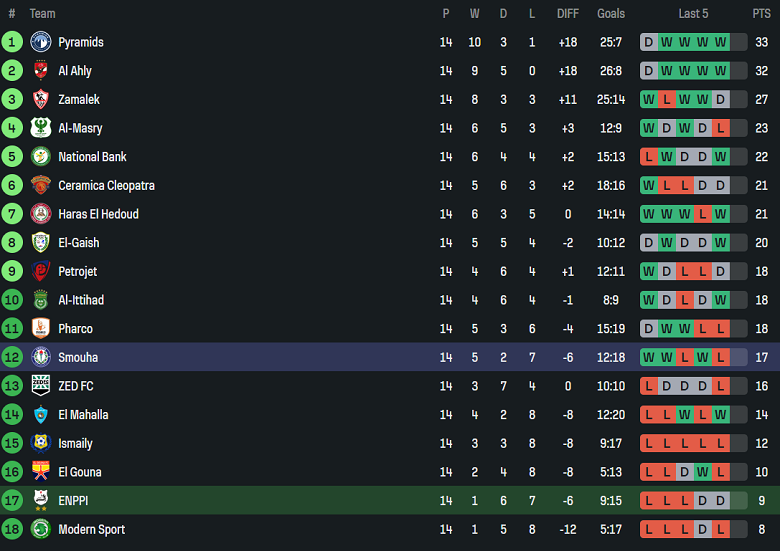Sort the table by PTS column
This screenshot has height=551, width=780.
coord(761,14)
